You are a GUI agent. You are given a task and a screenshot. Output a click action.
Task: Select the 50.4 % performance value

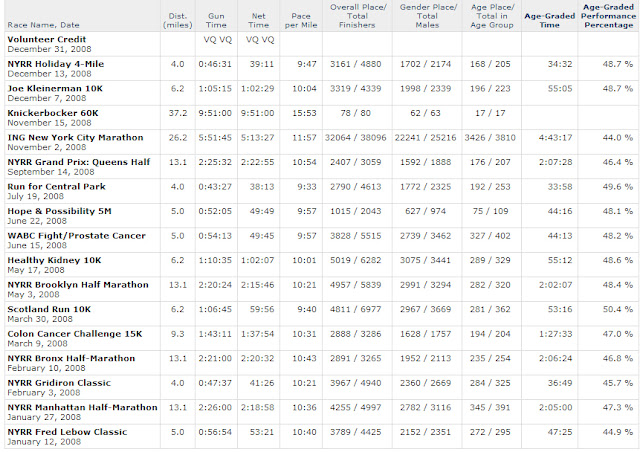(x=618, y=309)
